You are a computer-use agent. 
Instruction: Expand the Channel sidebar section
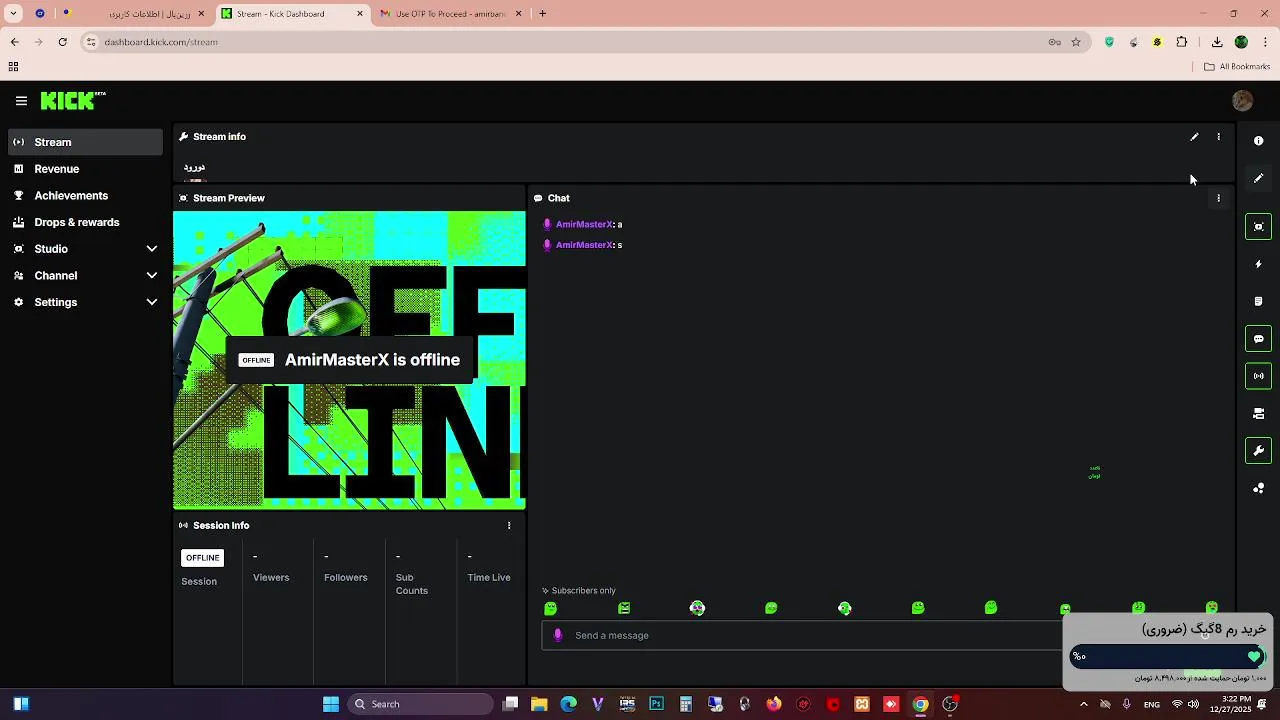[x=85, y=276]
